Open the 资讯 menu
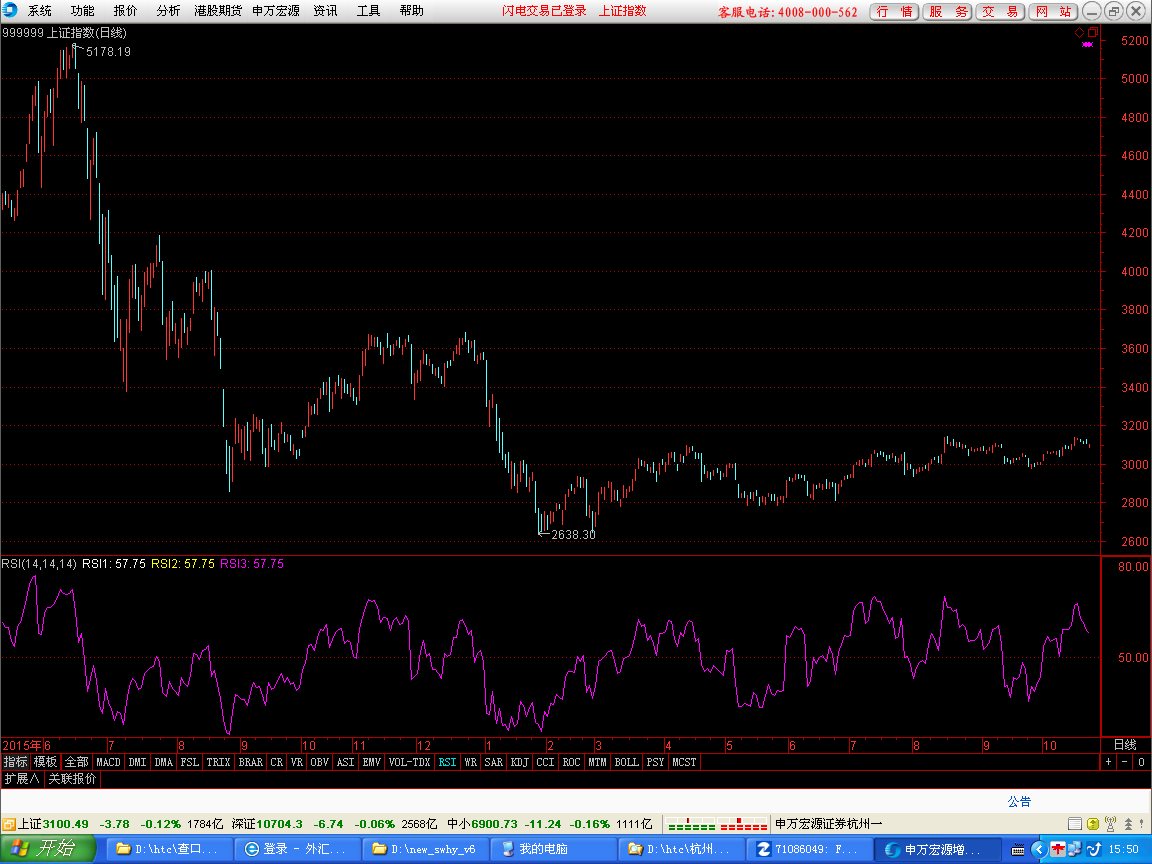 click(x=325, y=11)
